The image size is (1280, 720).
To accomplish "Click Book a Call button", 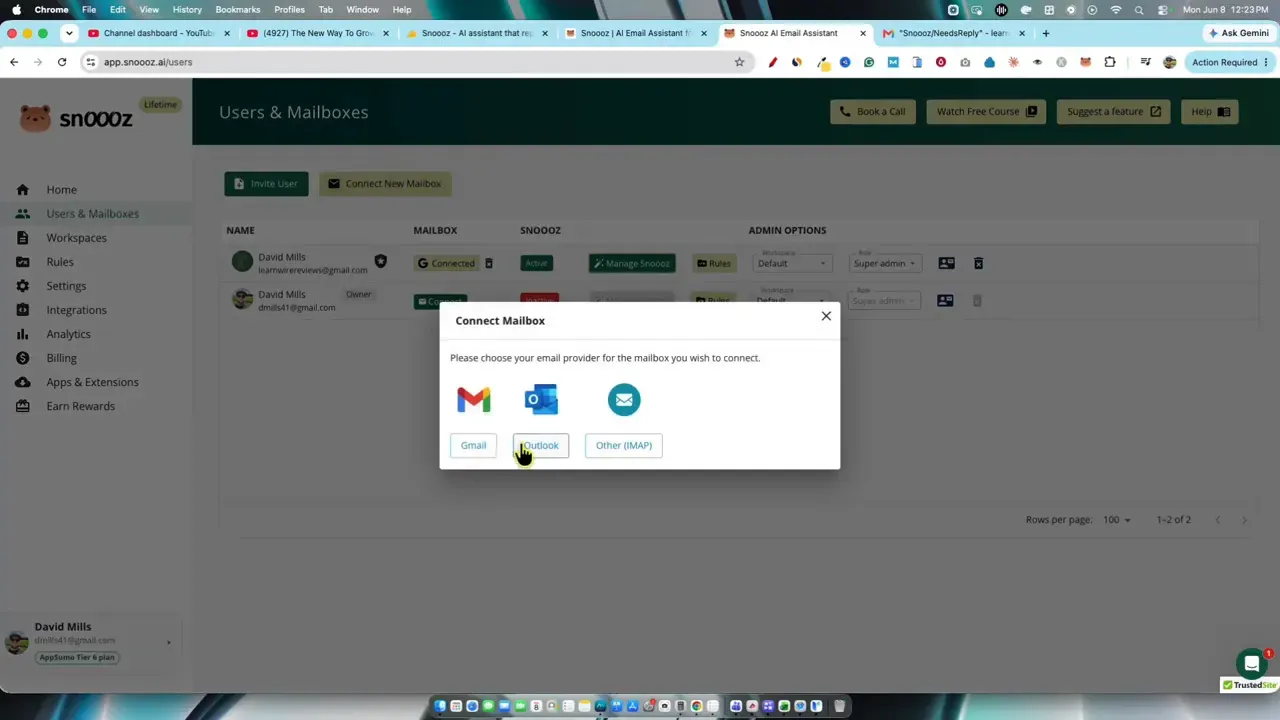I will click(x=872, y=112).
